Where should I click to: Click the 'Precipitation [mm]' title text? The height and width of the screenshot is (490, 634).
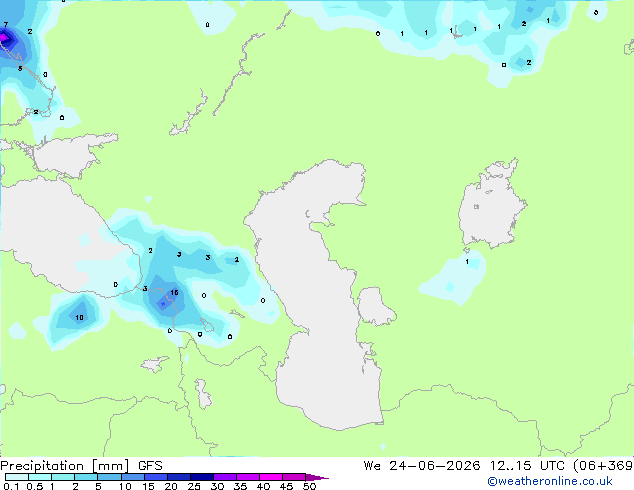tap(65, 466)
